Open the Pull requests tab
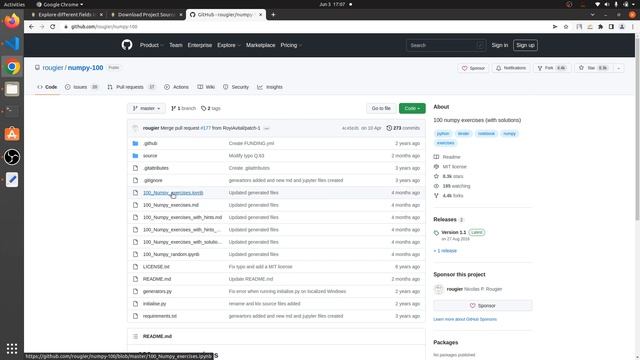This screenshot has height=360, width=640. click(131, 87)
